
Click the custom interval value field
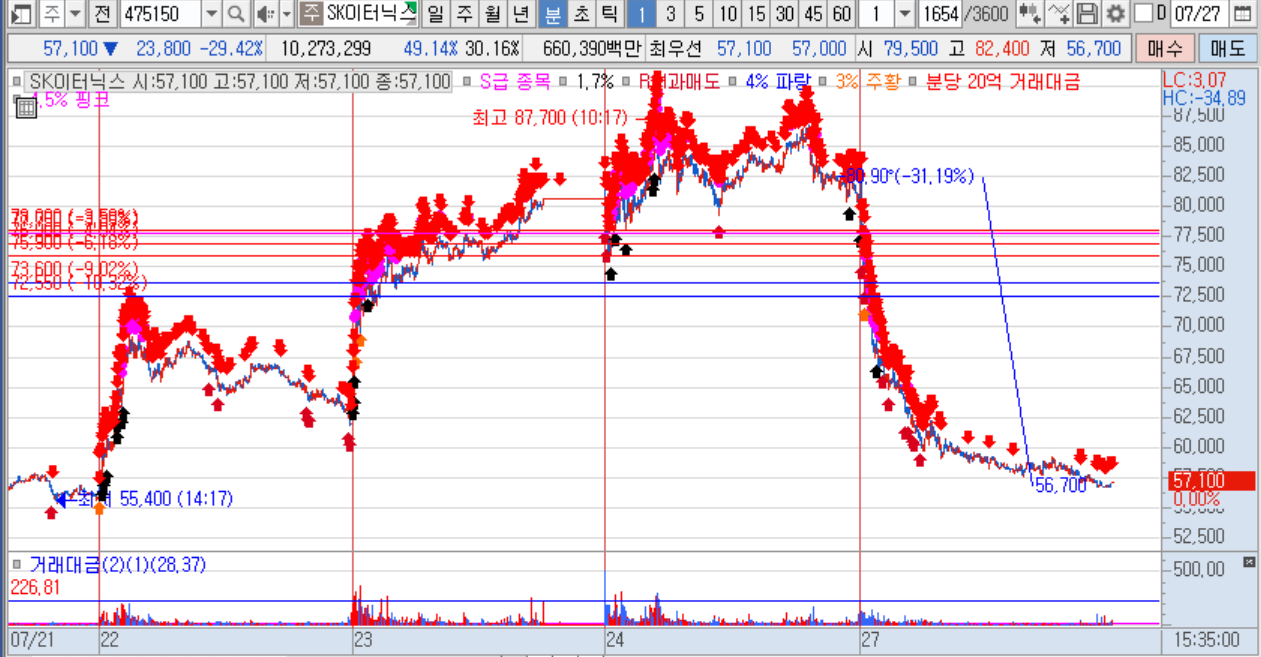877,14
